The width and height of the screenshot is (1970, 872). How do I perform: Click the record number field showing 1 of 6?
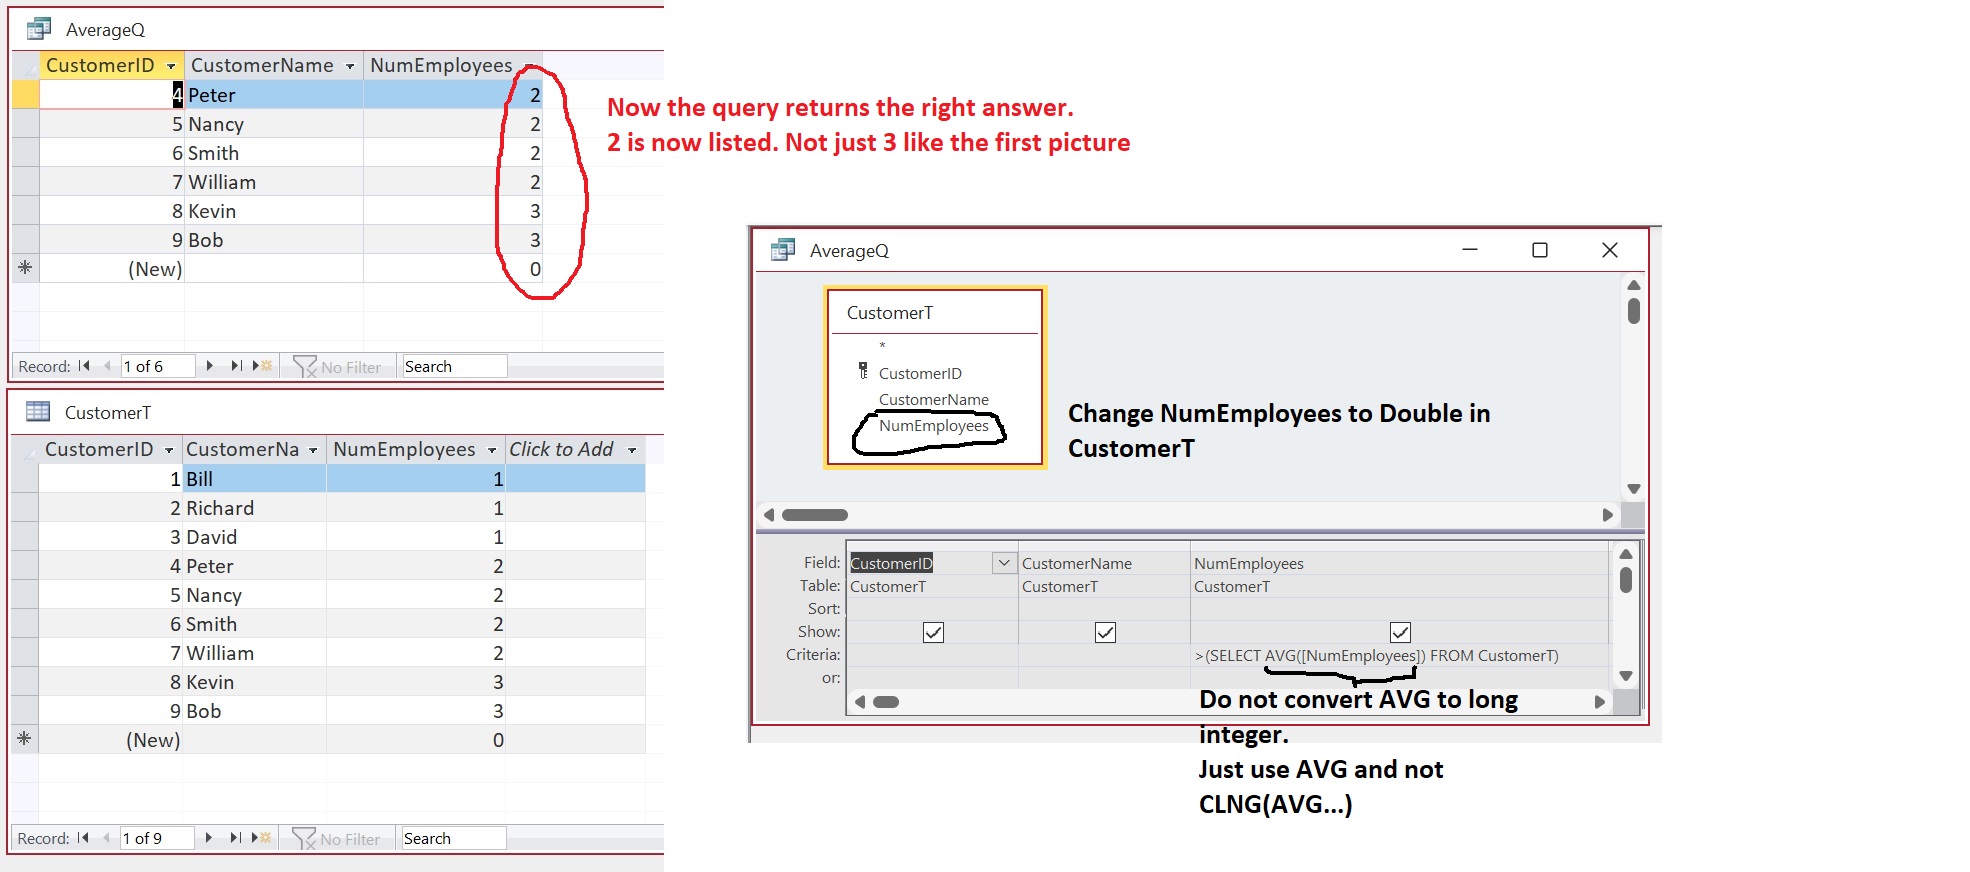click(x=158, y=366)
